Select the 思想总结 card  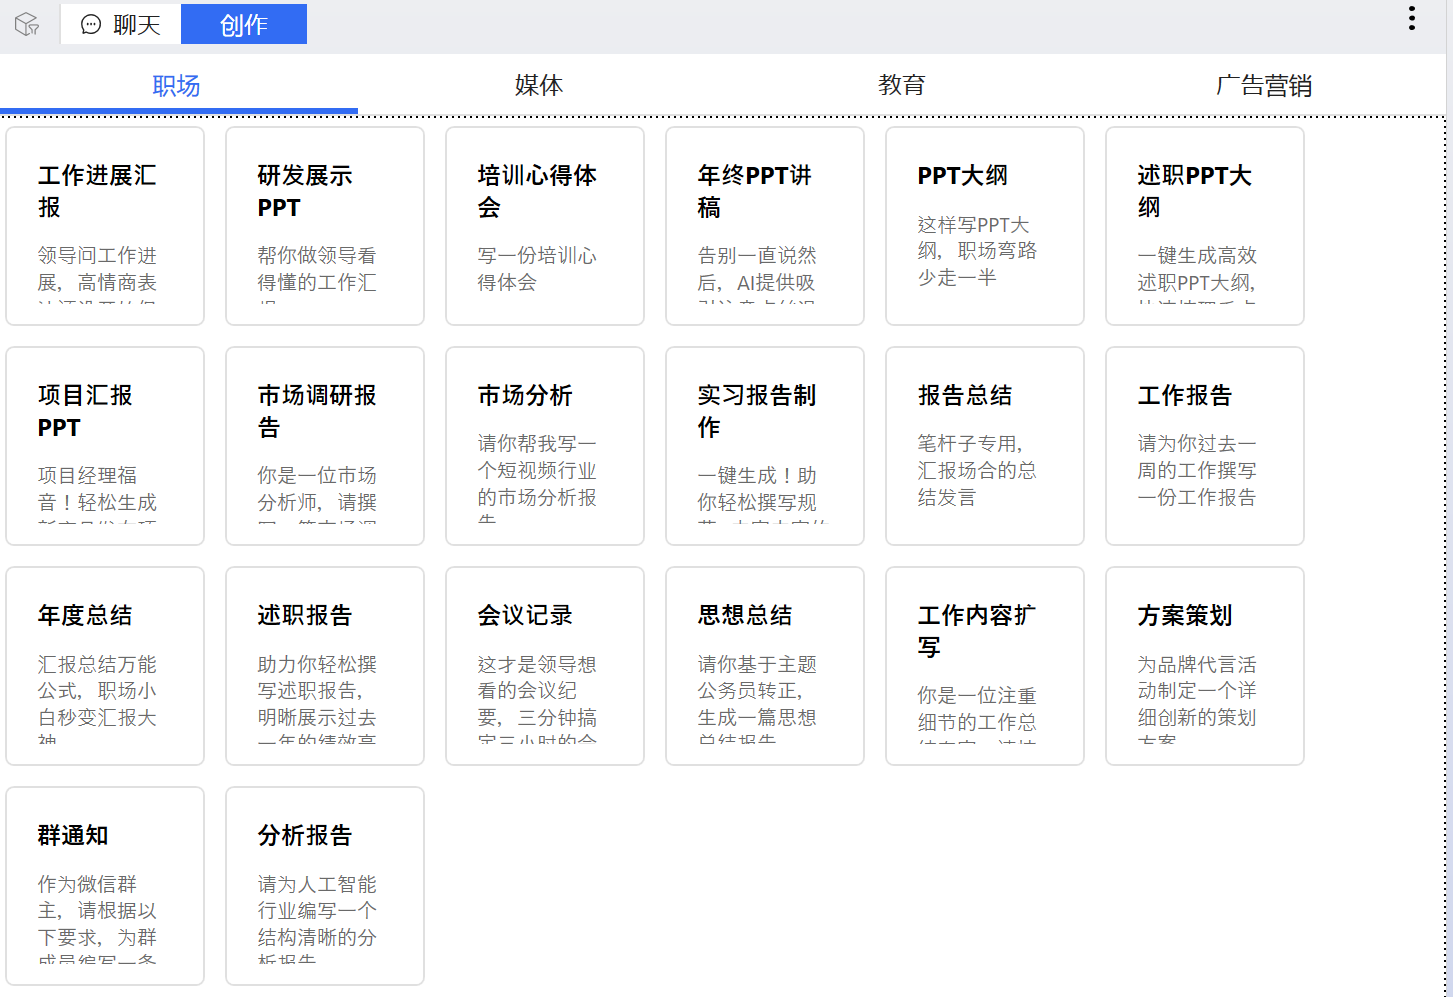click(764, 665)
